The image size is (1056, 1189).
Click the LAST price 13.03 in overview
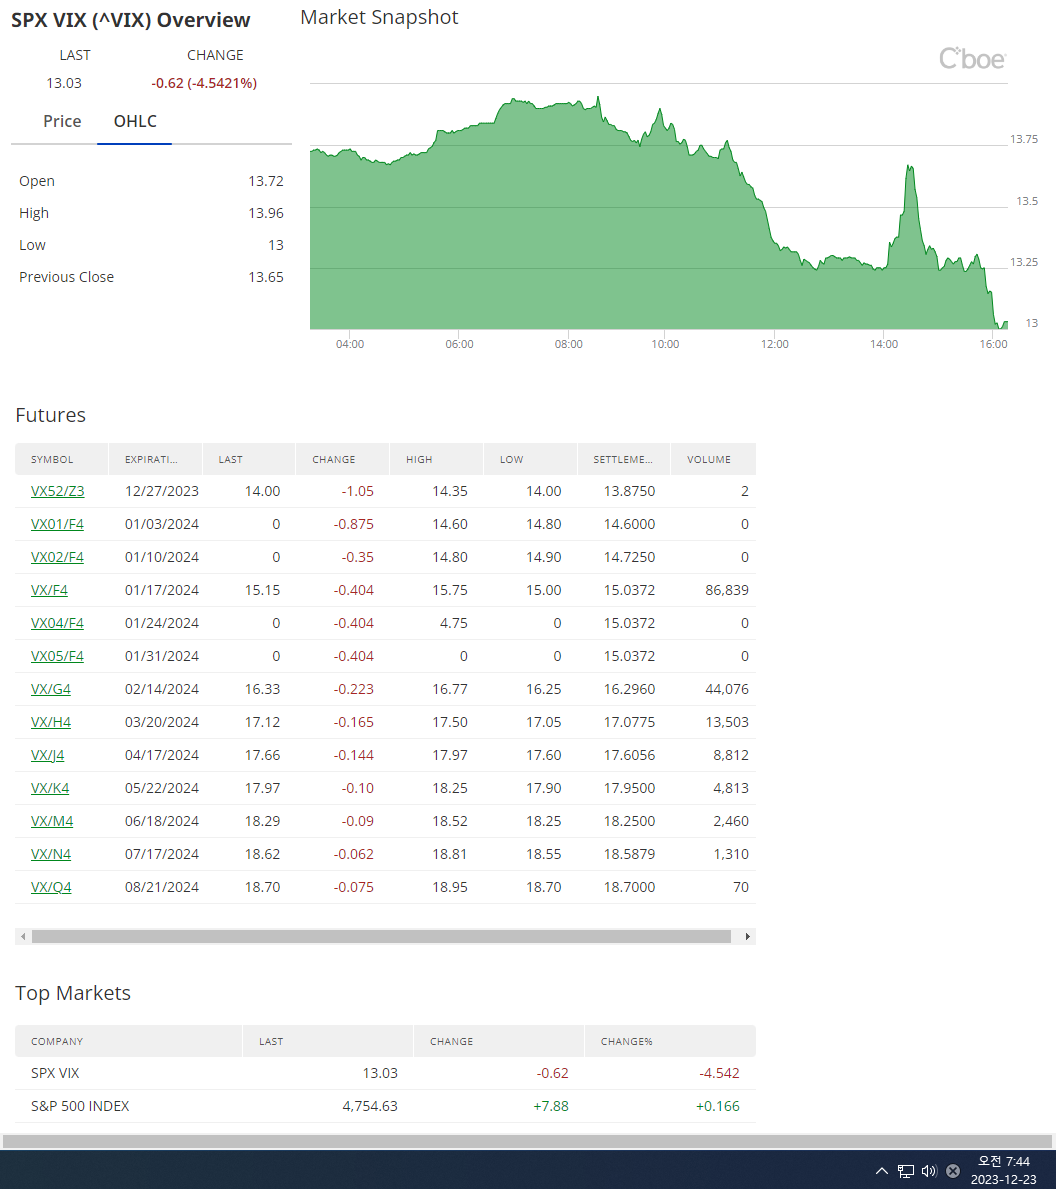tap(64, 83)
